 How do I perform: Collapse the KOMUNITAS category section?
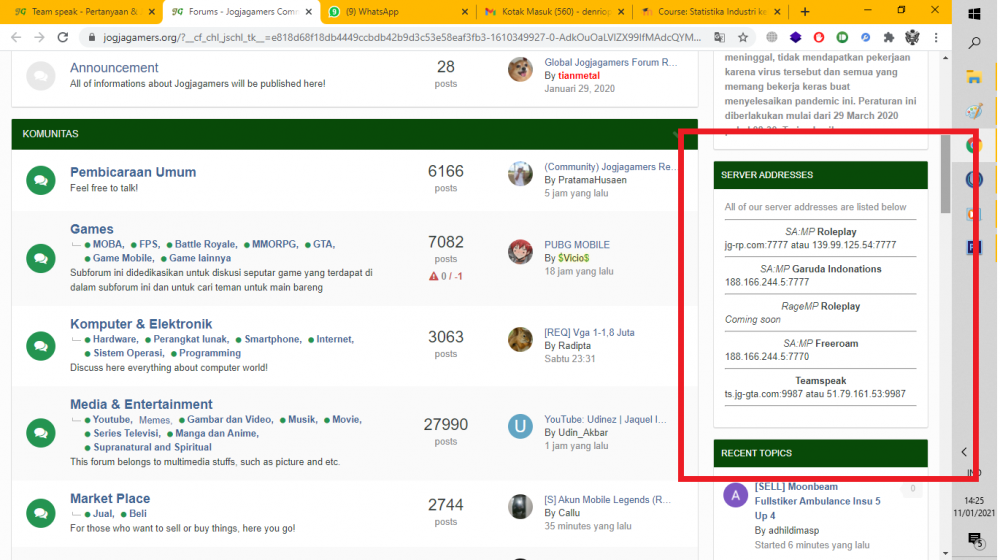(x=677, y=135)
